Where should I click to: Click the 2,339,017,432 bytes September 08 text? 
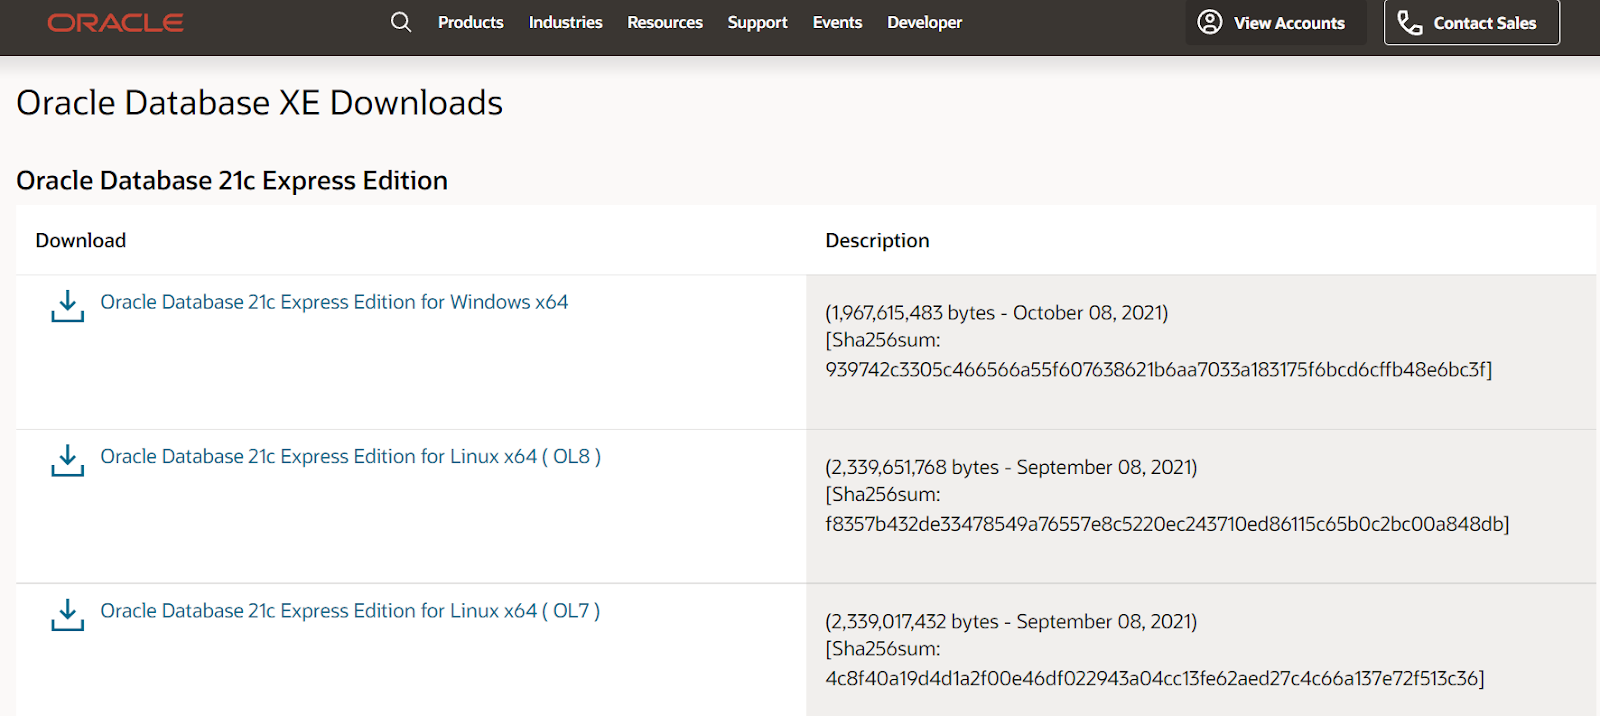1011,621
